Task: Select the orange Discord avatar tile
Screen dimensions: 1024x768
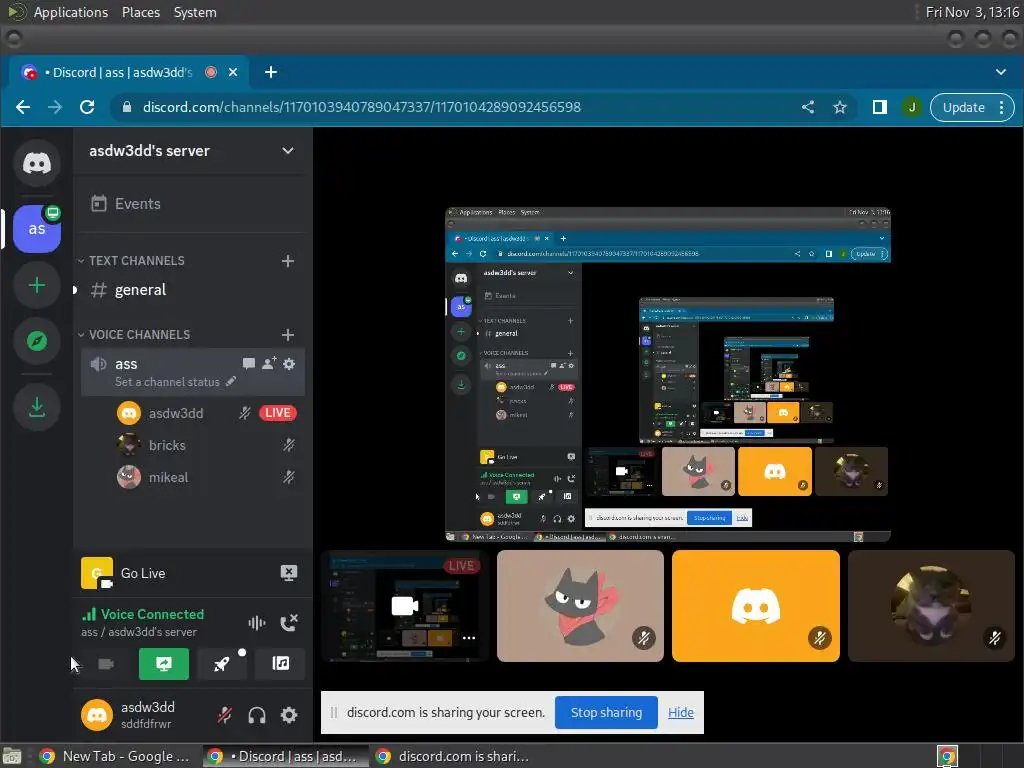Action: (756, 606)
